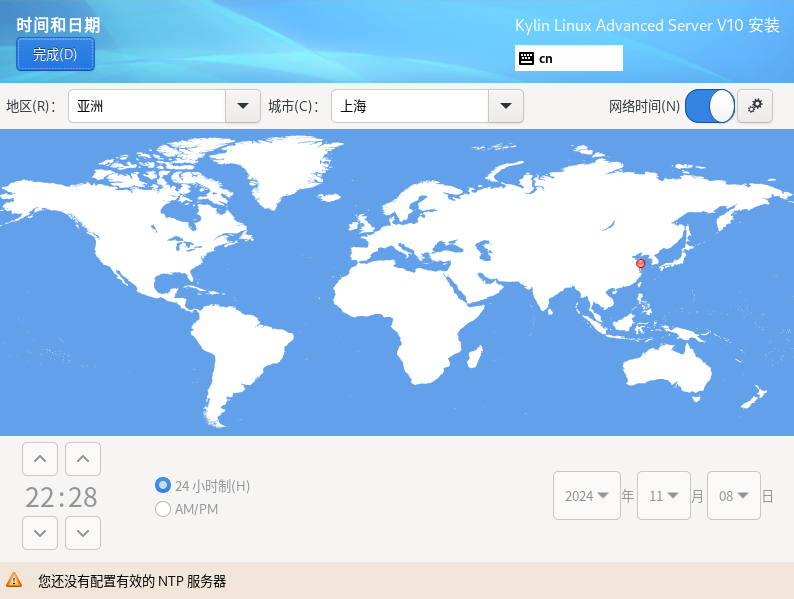Increase hours with up arrow

coord(40,459)
